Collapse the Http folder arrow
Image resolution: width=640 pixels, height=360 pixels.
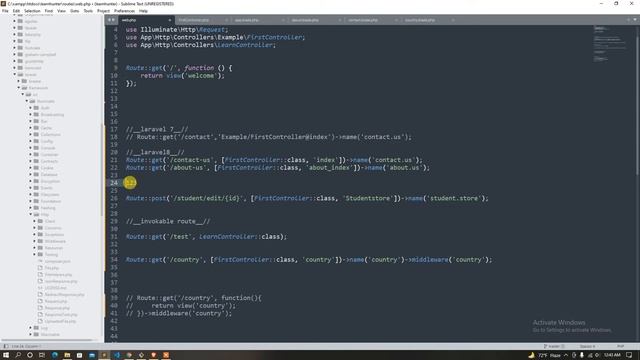click(x=31, y=215)
